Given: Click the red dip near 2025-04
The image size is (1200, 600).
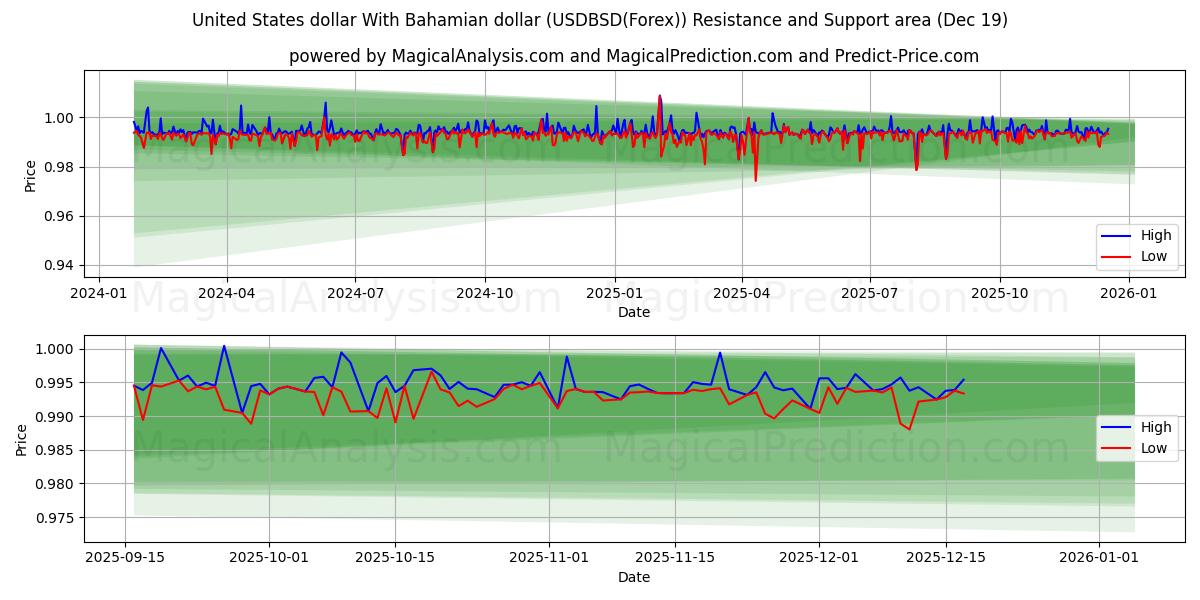Looking at the screenshot, I should pos(756,178).
